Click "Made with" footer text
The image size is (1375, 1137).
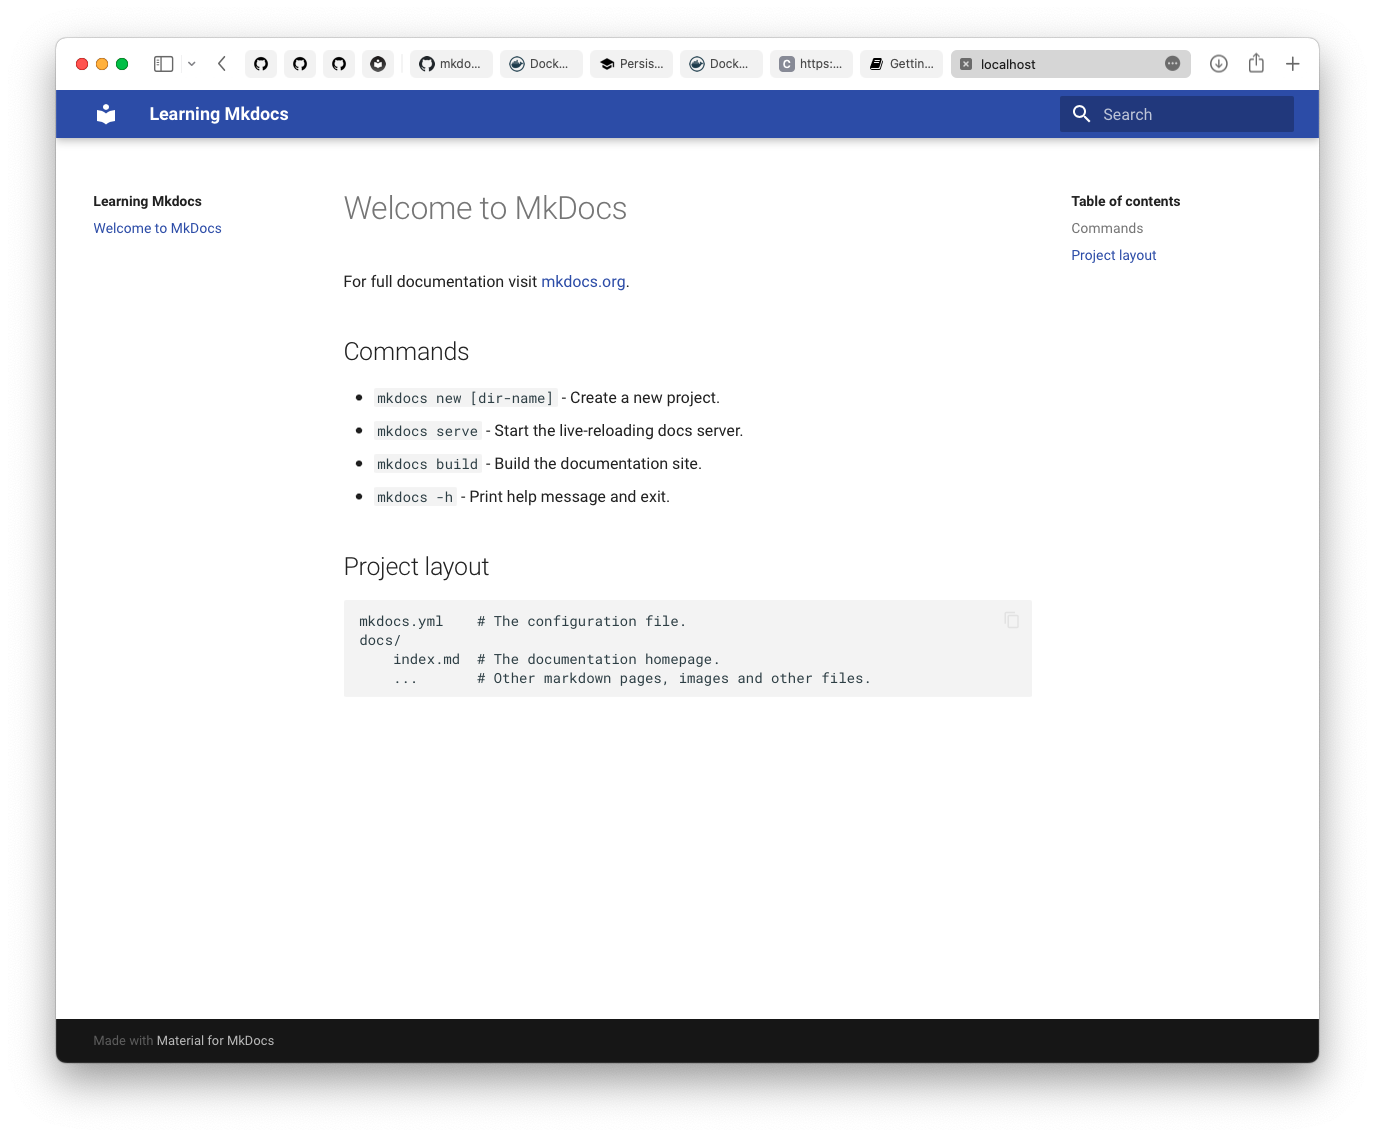tap(123, 1041)
